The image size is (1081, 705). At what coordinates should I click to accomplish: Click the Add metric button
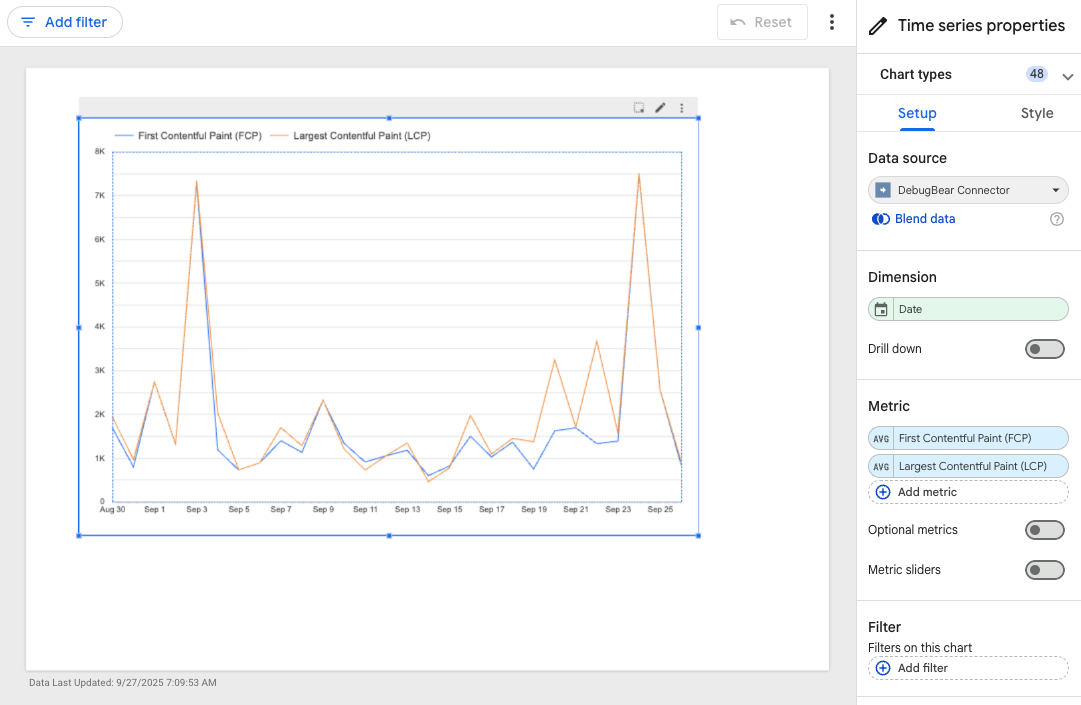coord(968,492)
